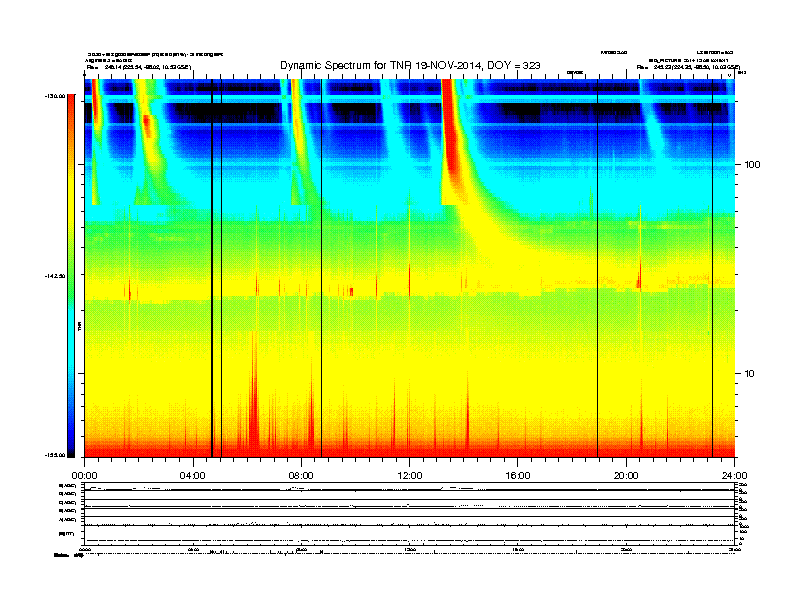Click the 100 frequency axis label
This screenshot has height=612, width=792.
pos(753,165)
